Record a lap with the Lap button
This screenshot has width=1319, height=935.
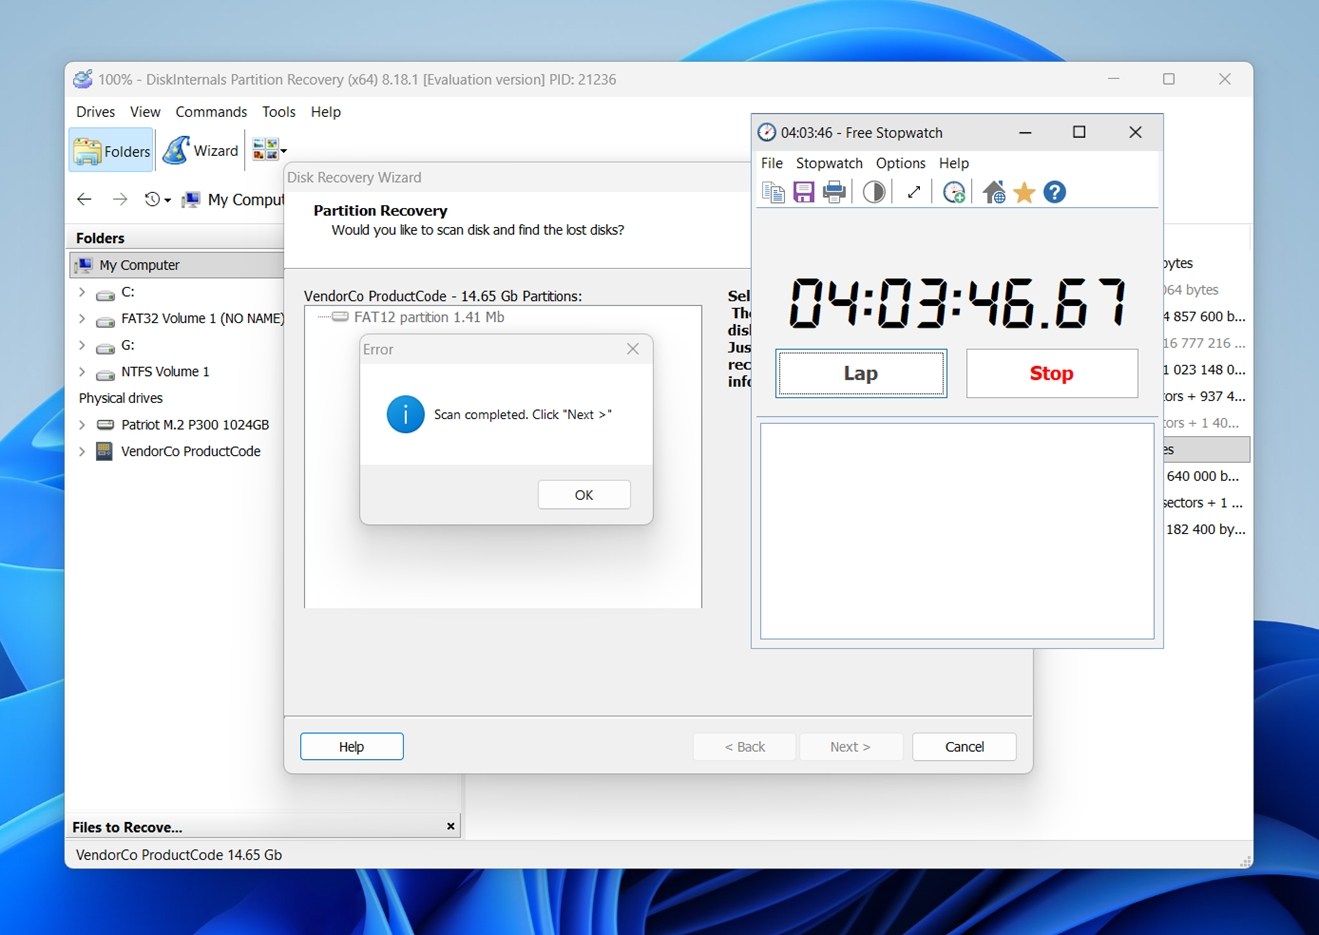(x=860, y=373)
